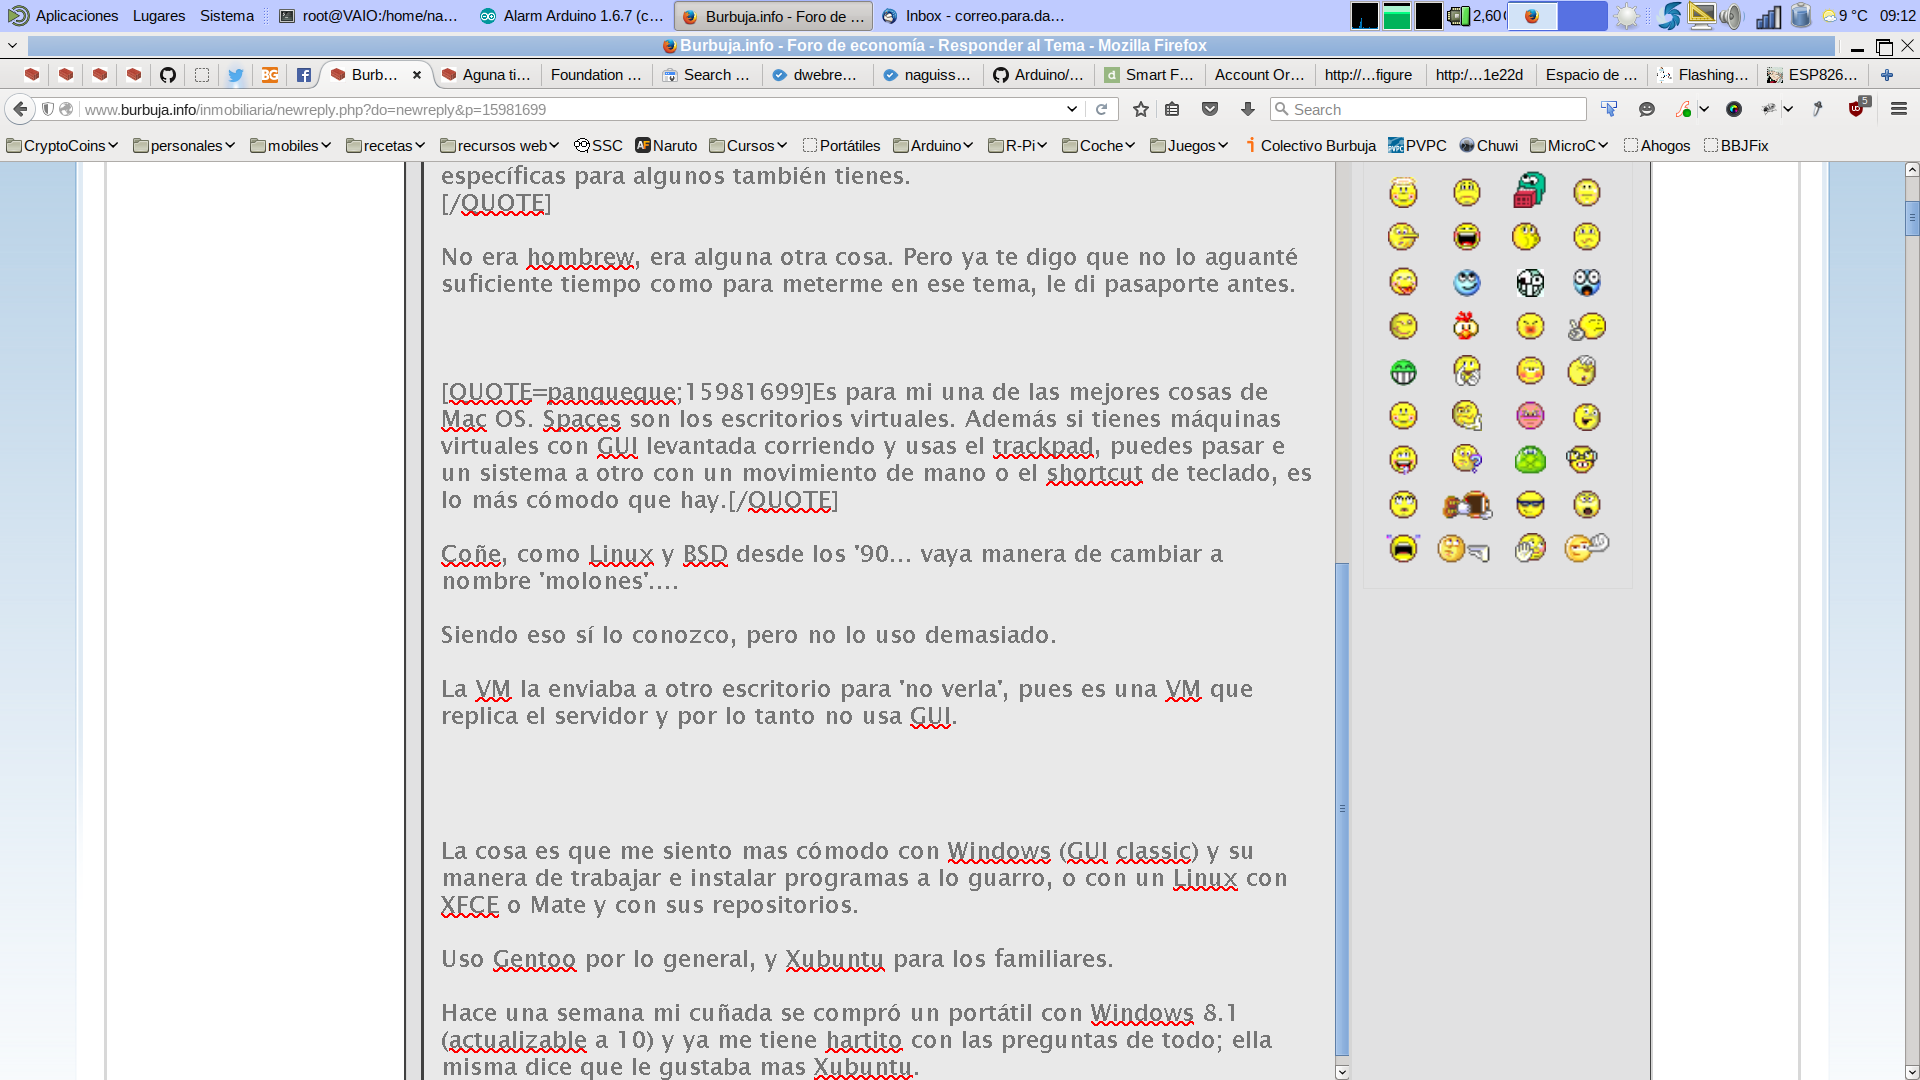Go back to previous page

click(x=20, y=109)
